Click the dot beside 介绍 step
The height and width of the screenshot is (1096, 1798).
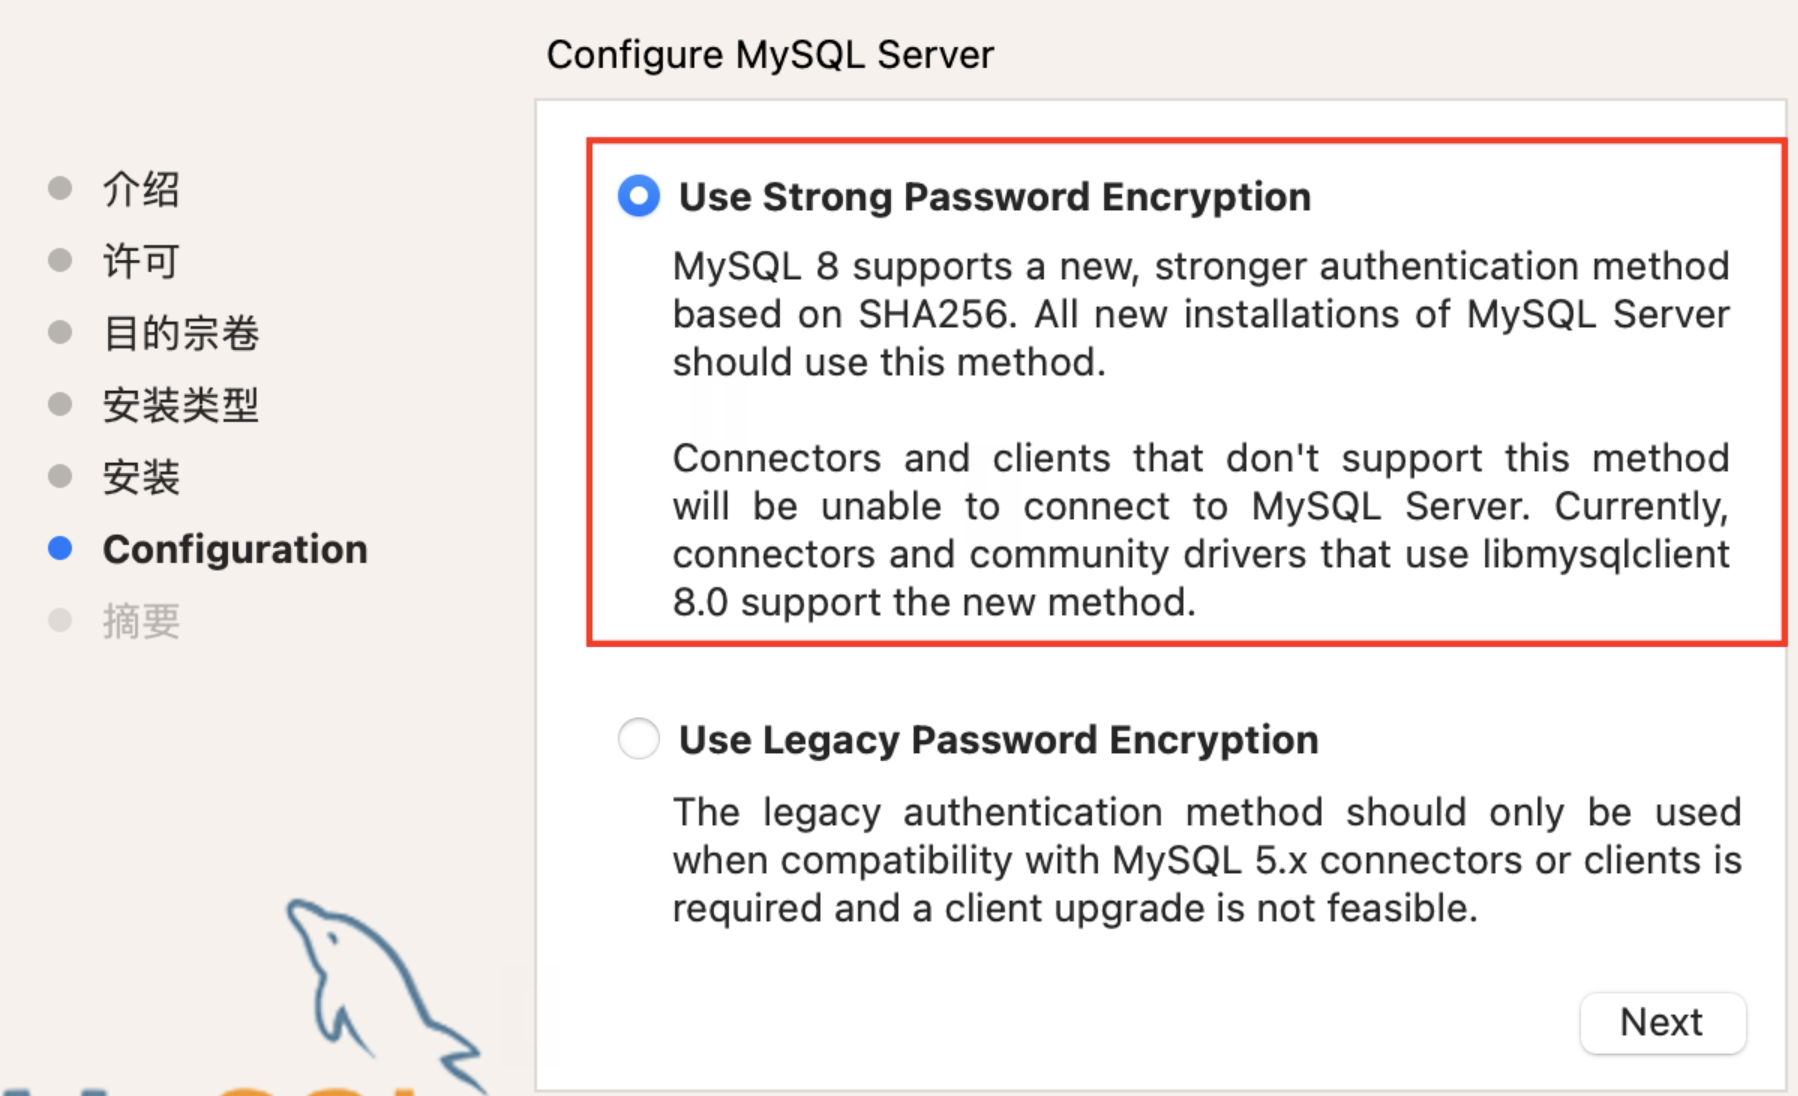click(x=60, y=188)
